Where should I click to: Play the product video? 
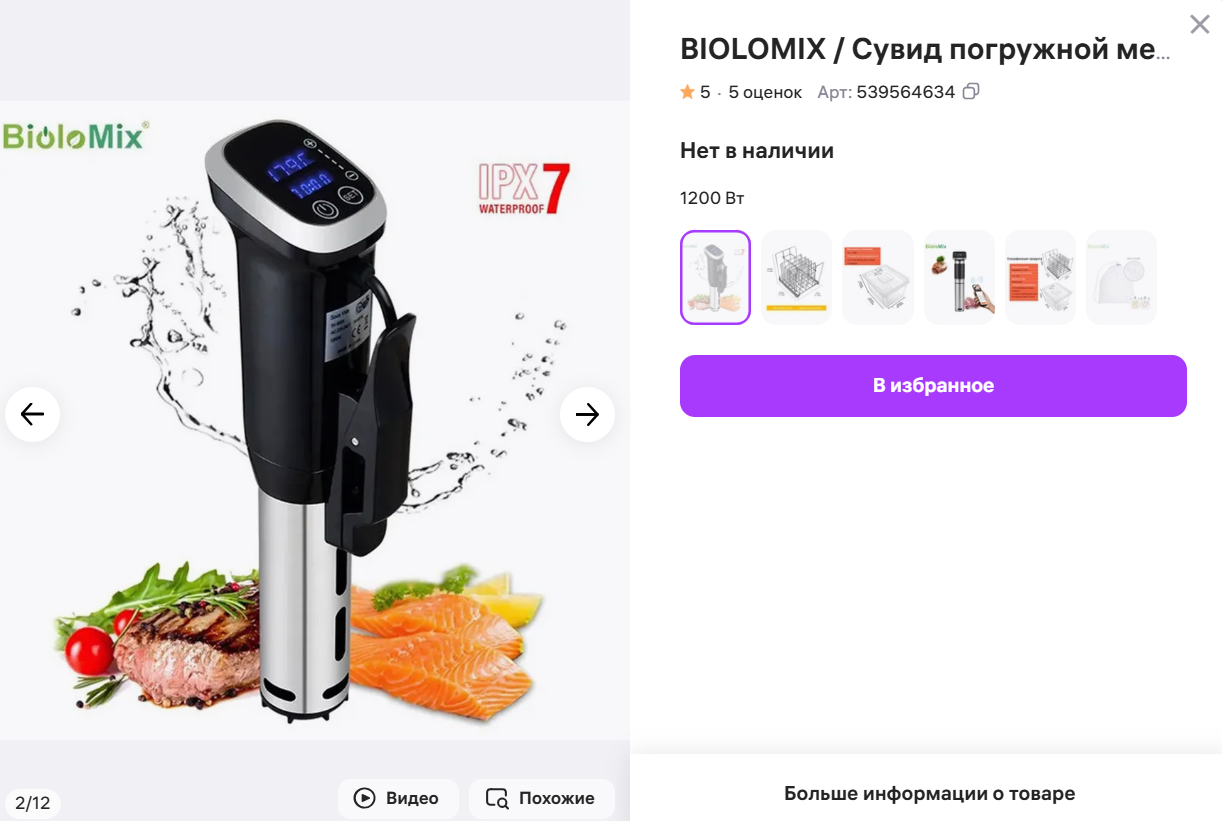[x=398, y=798]
